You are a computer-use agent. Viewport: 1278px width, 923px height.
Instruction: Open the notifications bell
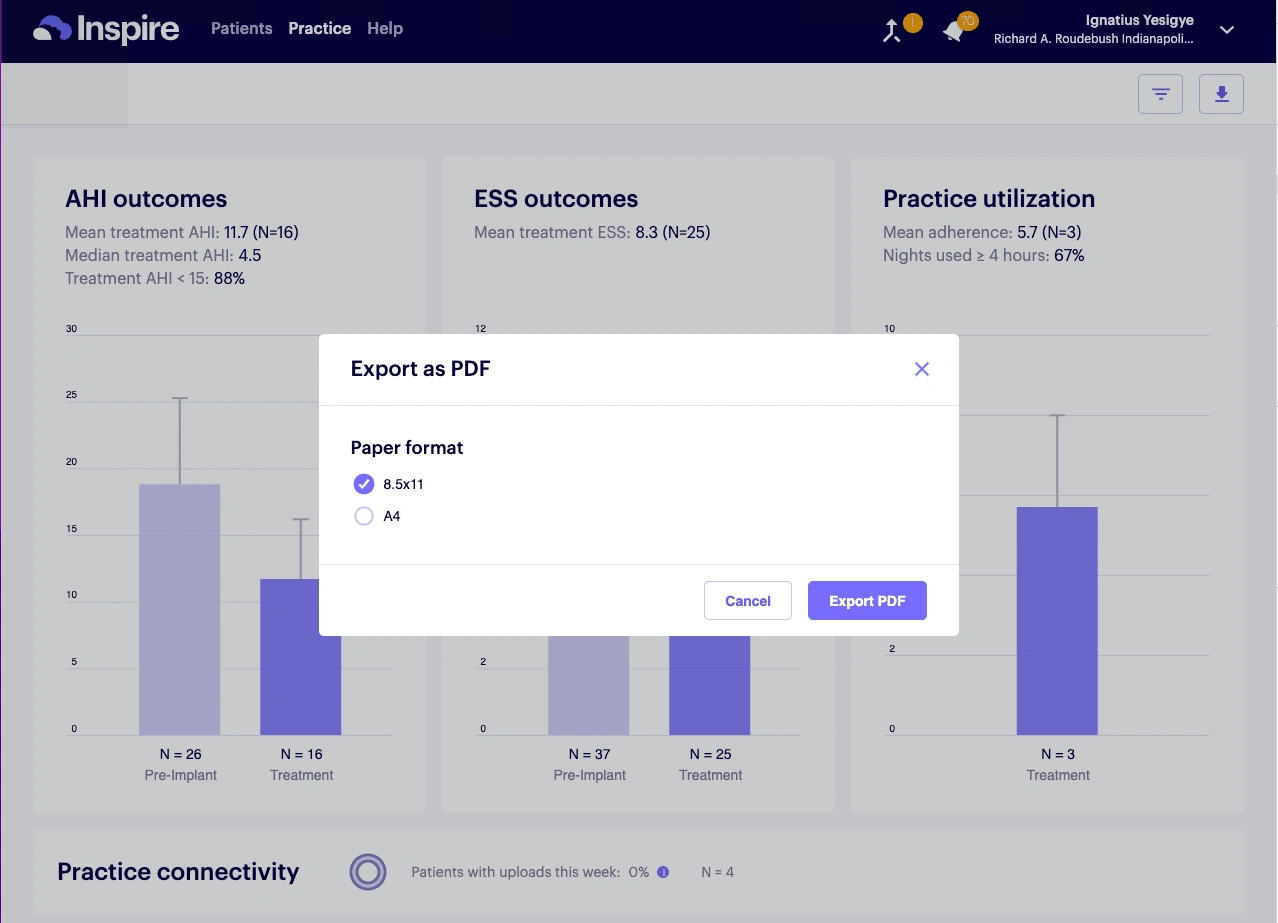click(954, 31)
